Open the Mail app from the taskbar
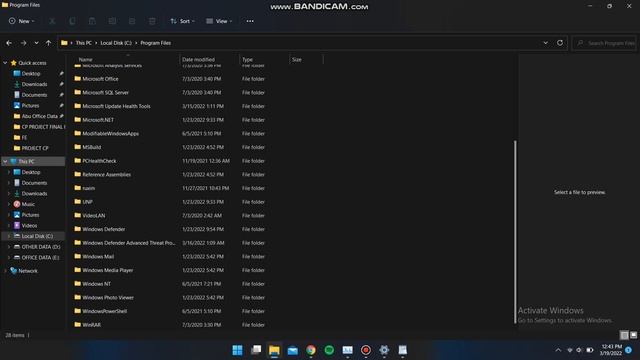This screenshot has width=640, height=360. coord(293,350)
